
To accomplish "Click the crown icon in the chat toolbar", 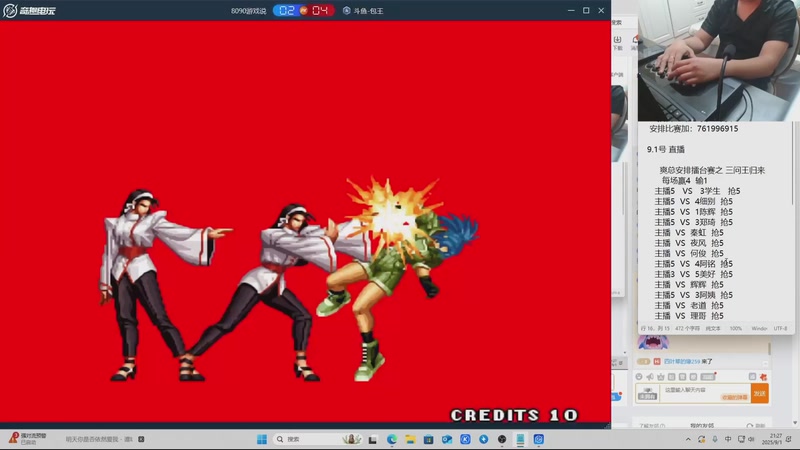I will 661,377.
